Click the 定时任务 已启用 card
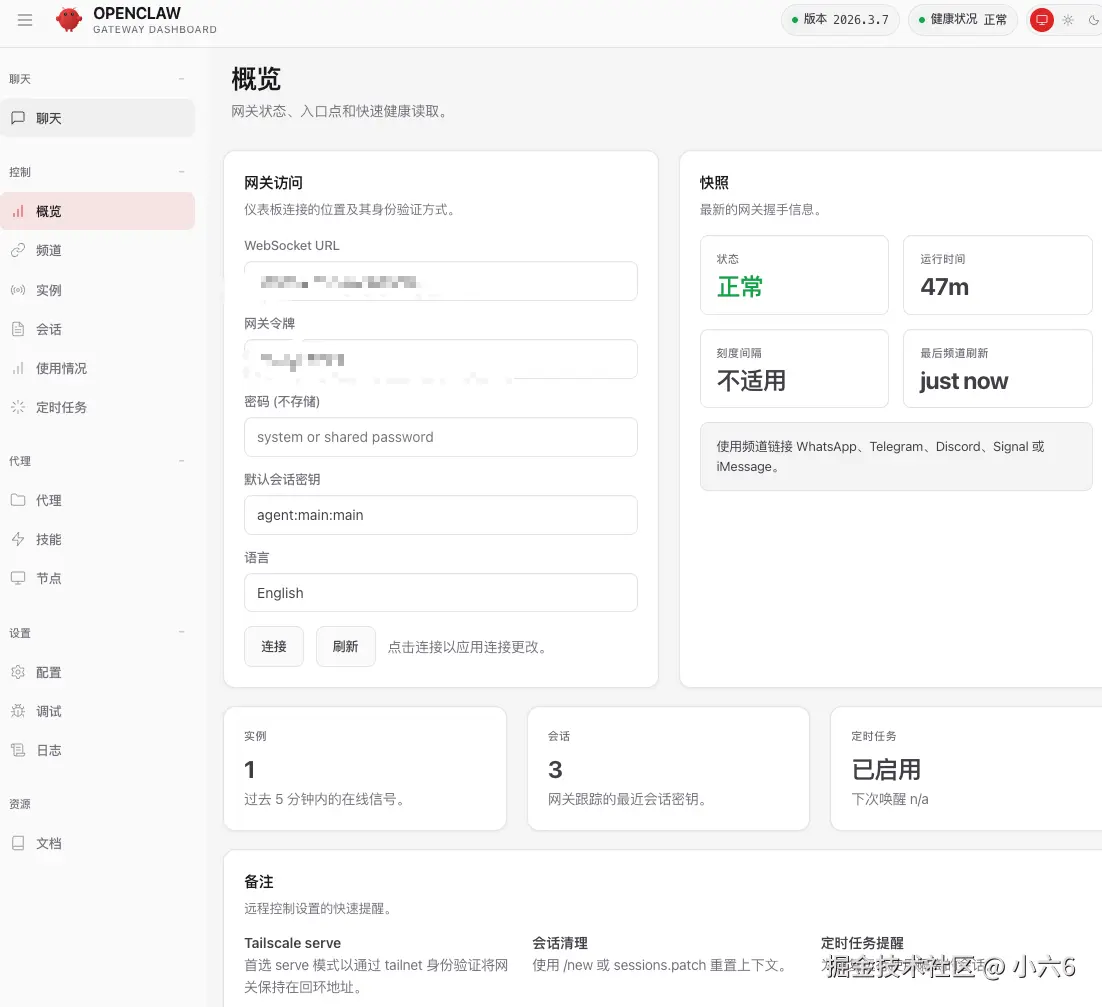The image size is (1102, 1007). coord(967,769)
